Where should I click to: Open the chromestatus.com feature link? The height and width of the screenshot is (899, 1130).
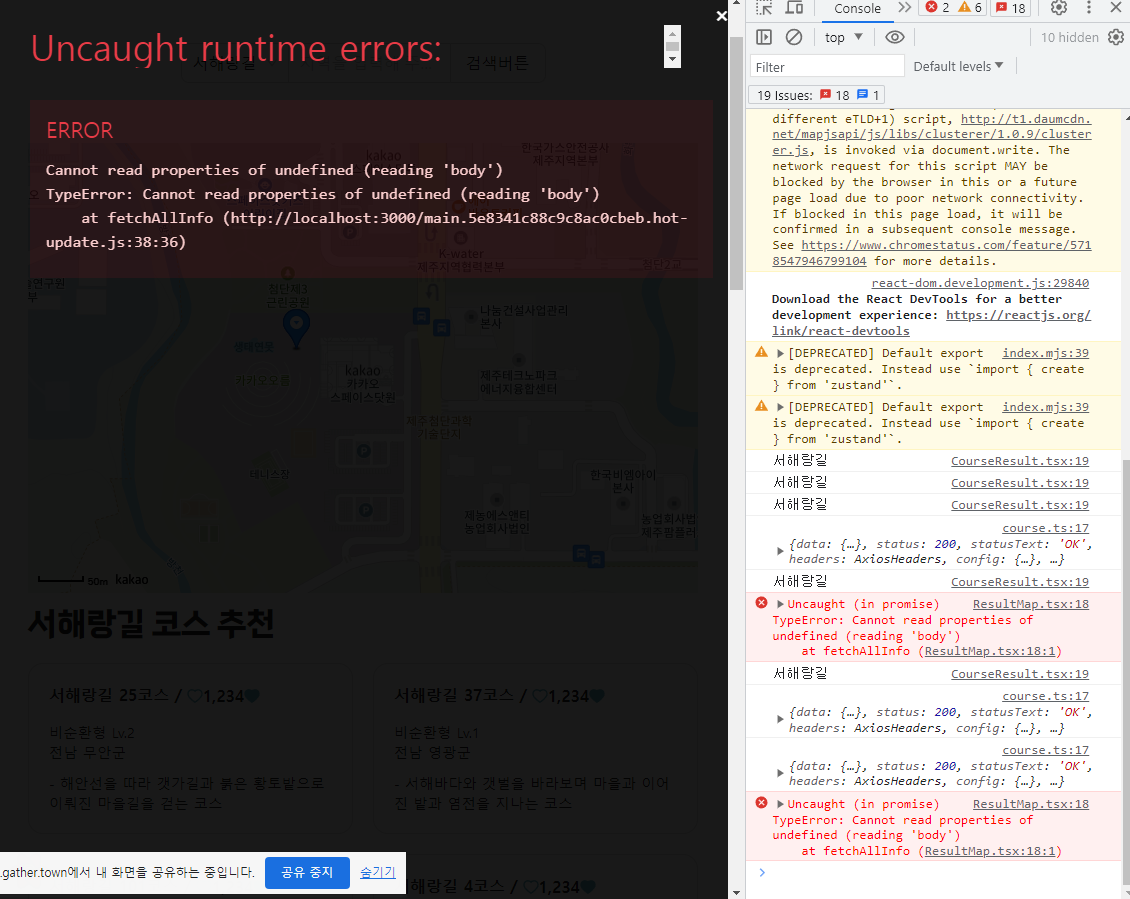(x=932, y=253)
